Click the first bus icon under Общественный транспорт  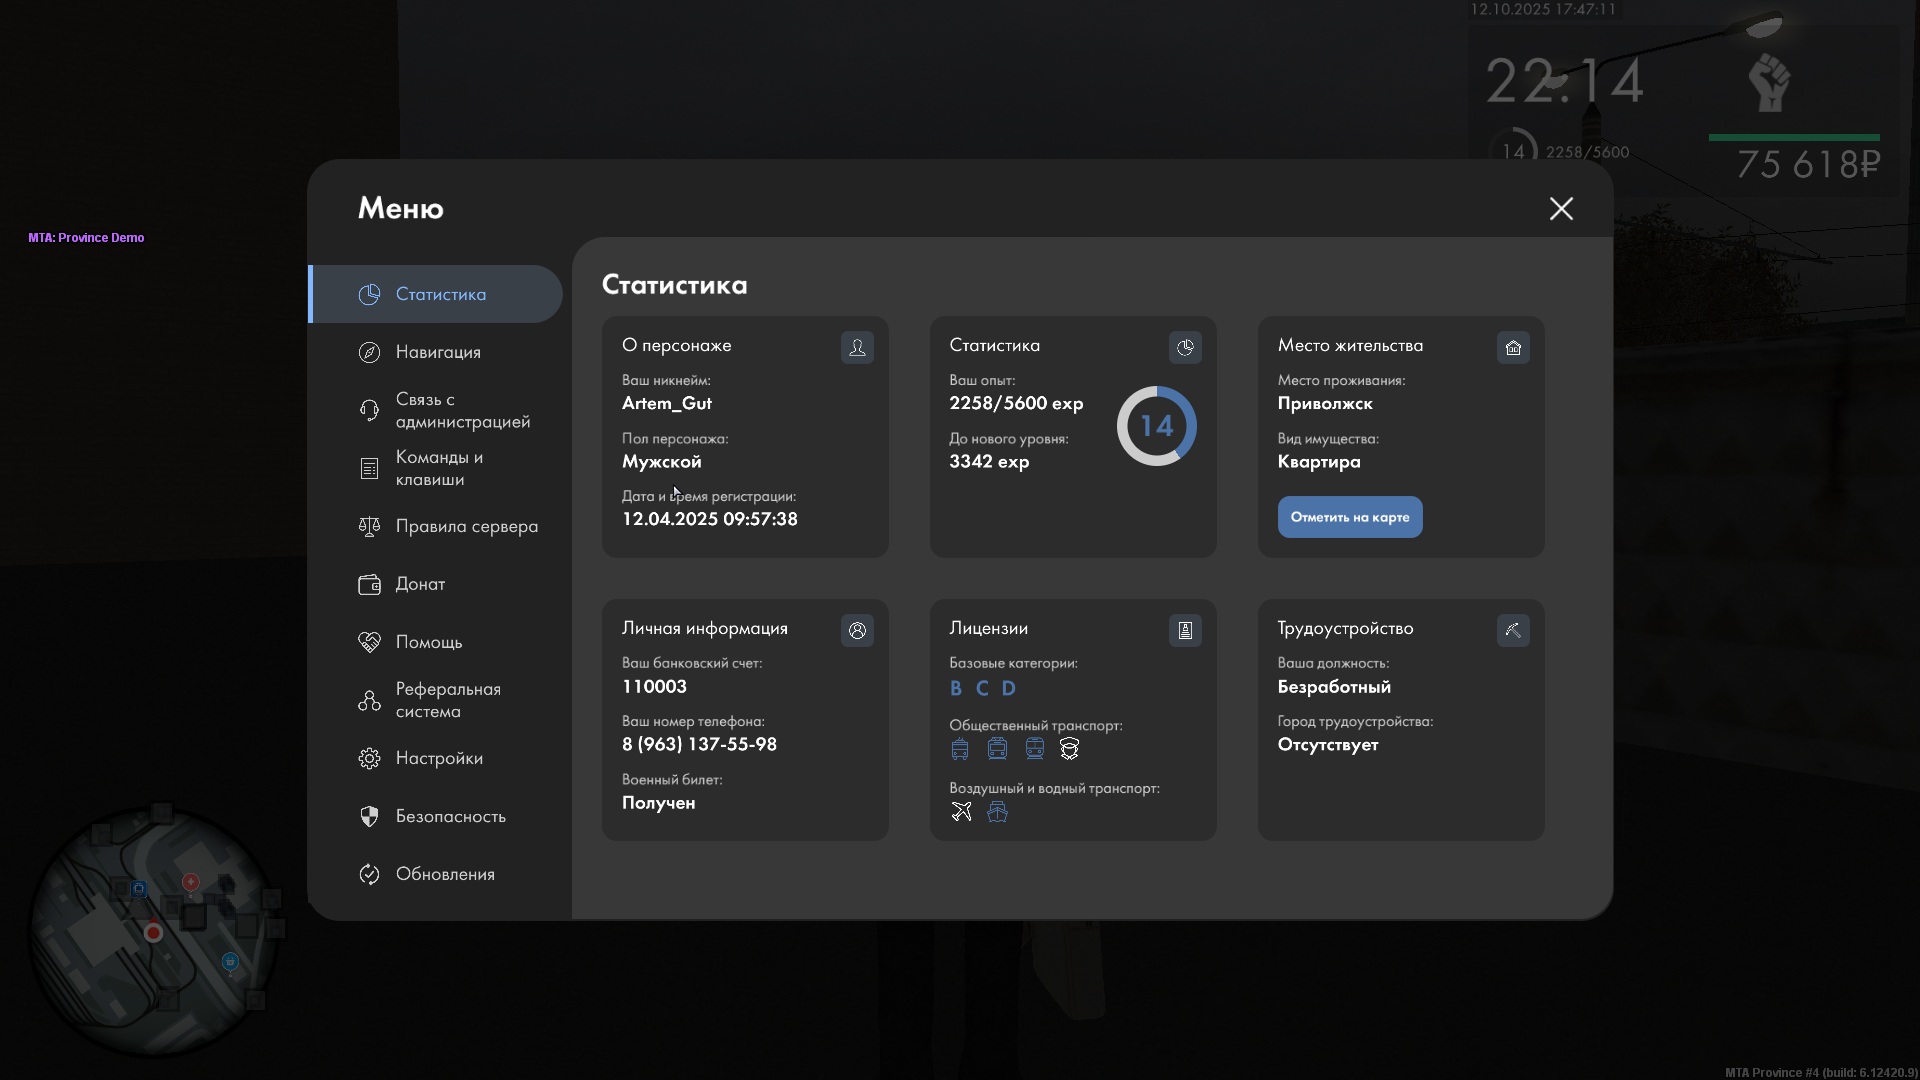click(960, 748)
